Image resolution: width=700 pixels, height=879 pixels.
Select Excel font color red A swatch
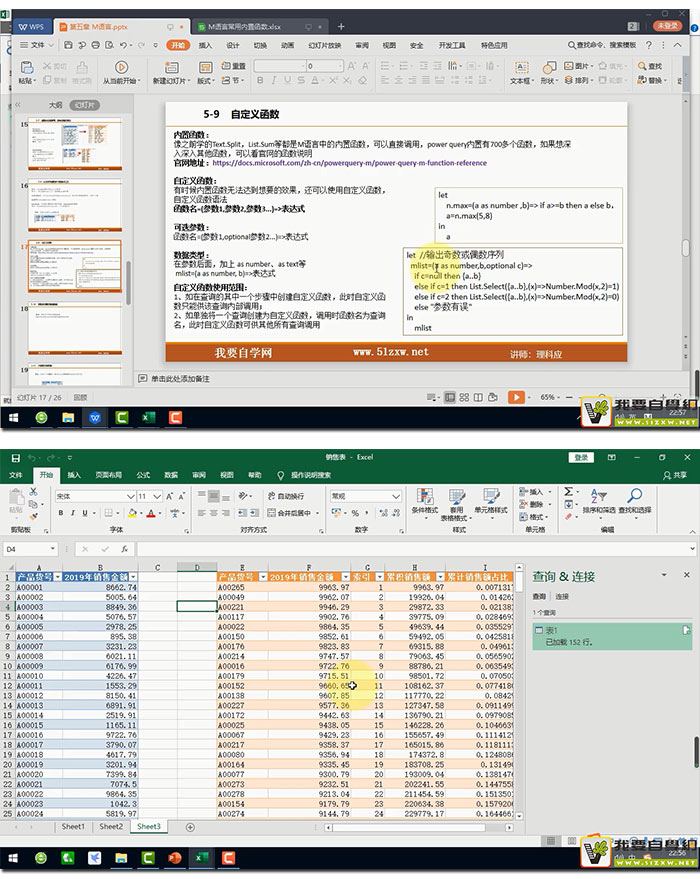tap(150, 513)
